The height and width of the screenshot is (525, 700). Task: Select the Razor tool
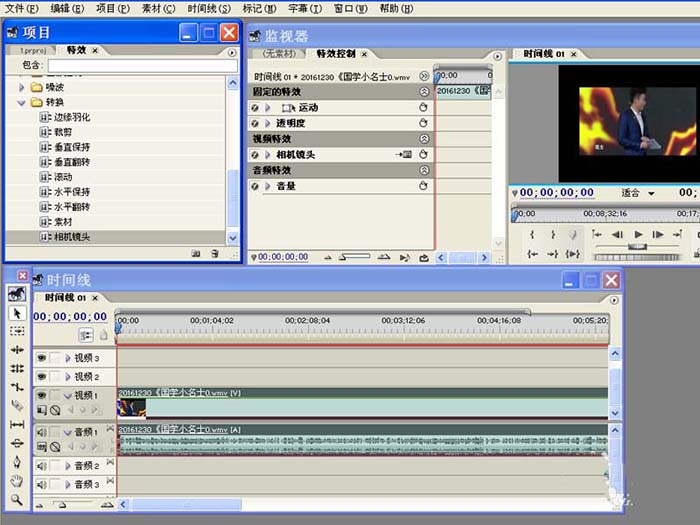point(17,405)
